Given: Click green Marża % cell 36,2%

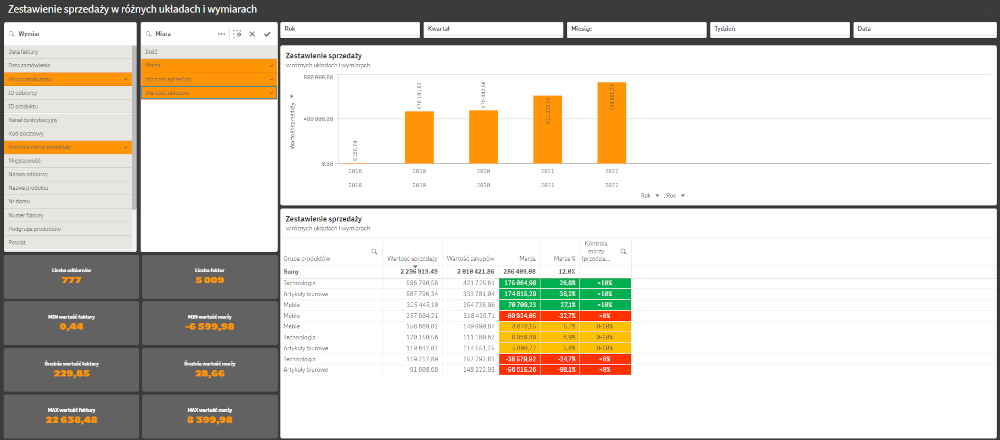Looking at the screenshot, I should coord(560,293).
